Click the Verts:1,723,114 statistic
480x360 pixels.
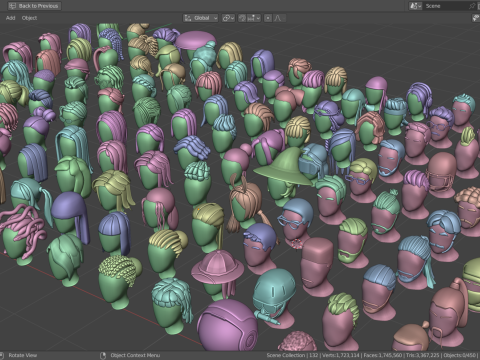[x=341, y=355]
